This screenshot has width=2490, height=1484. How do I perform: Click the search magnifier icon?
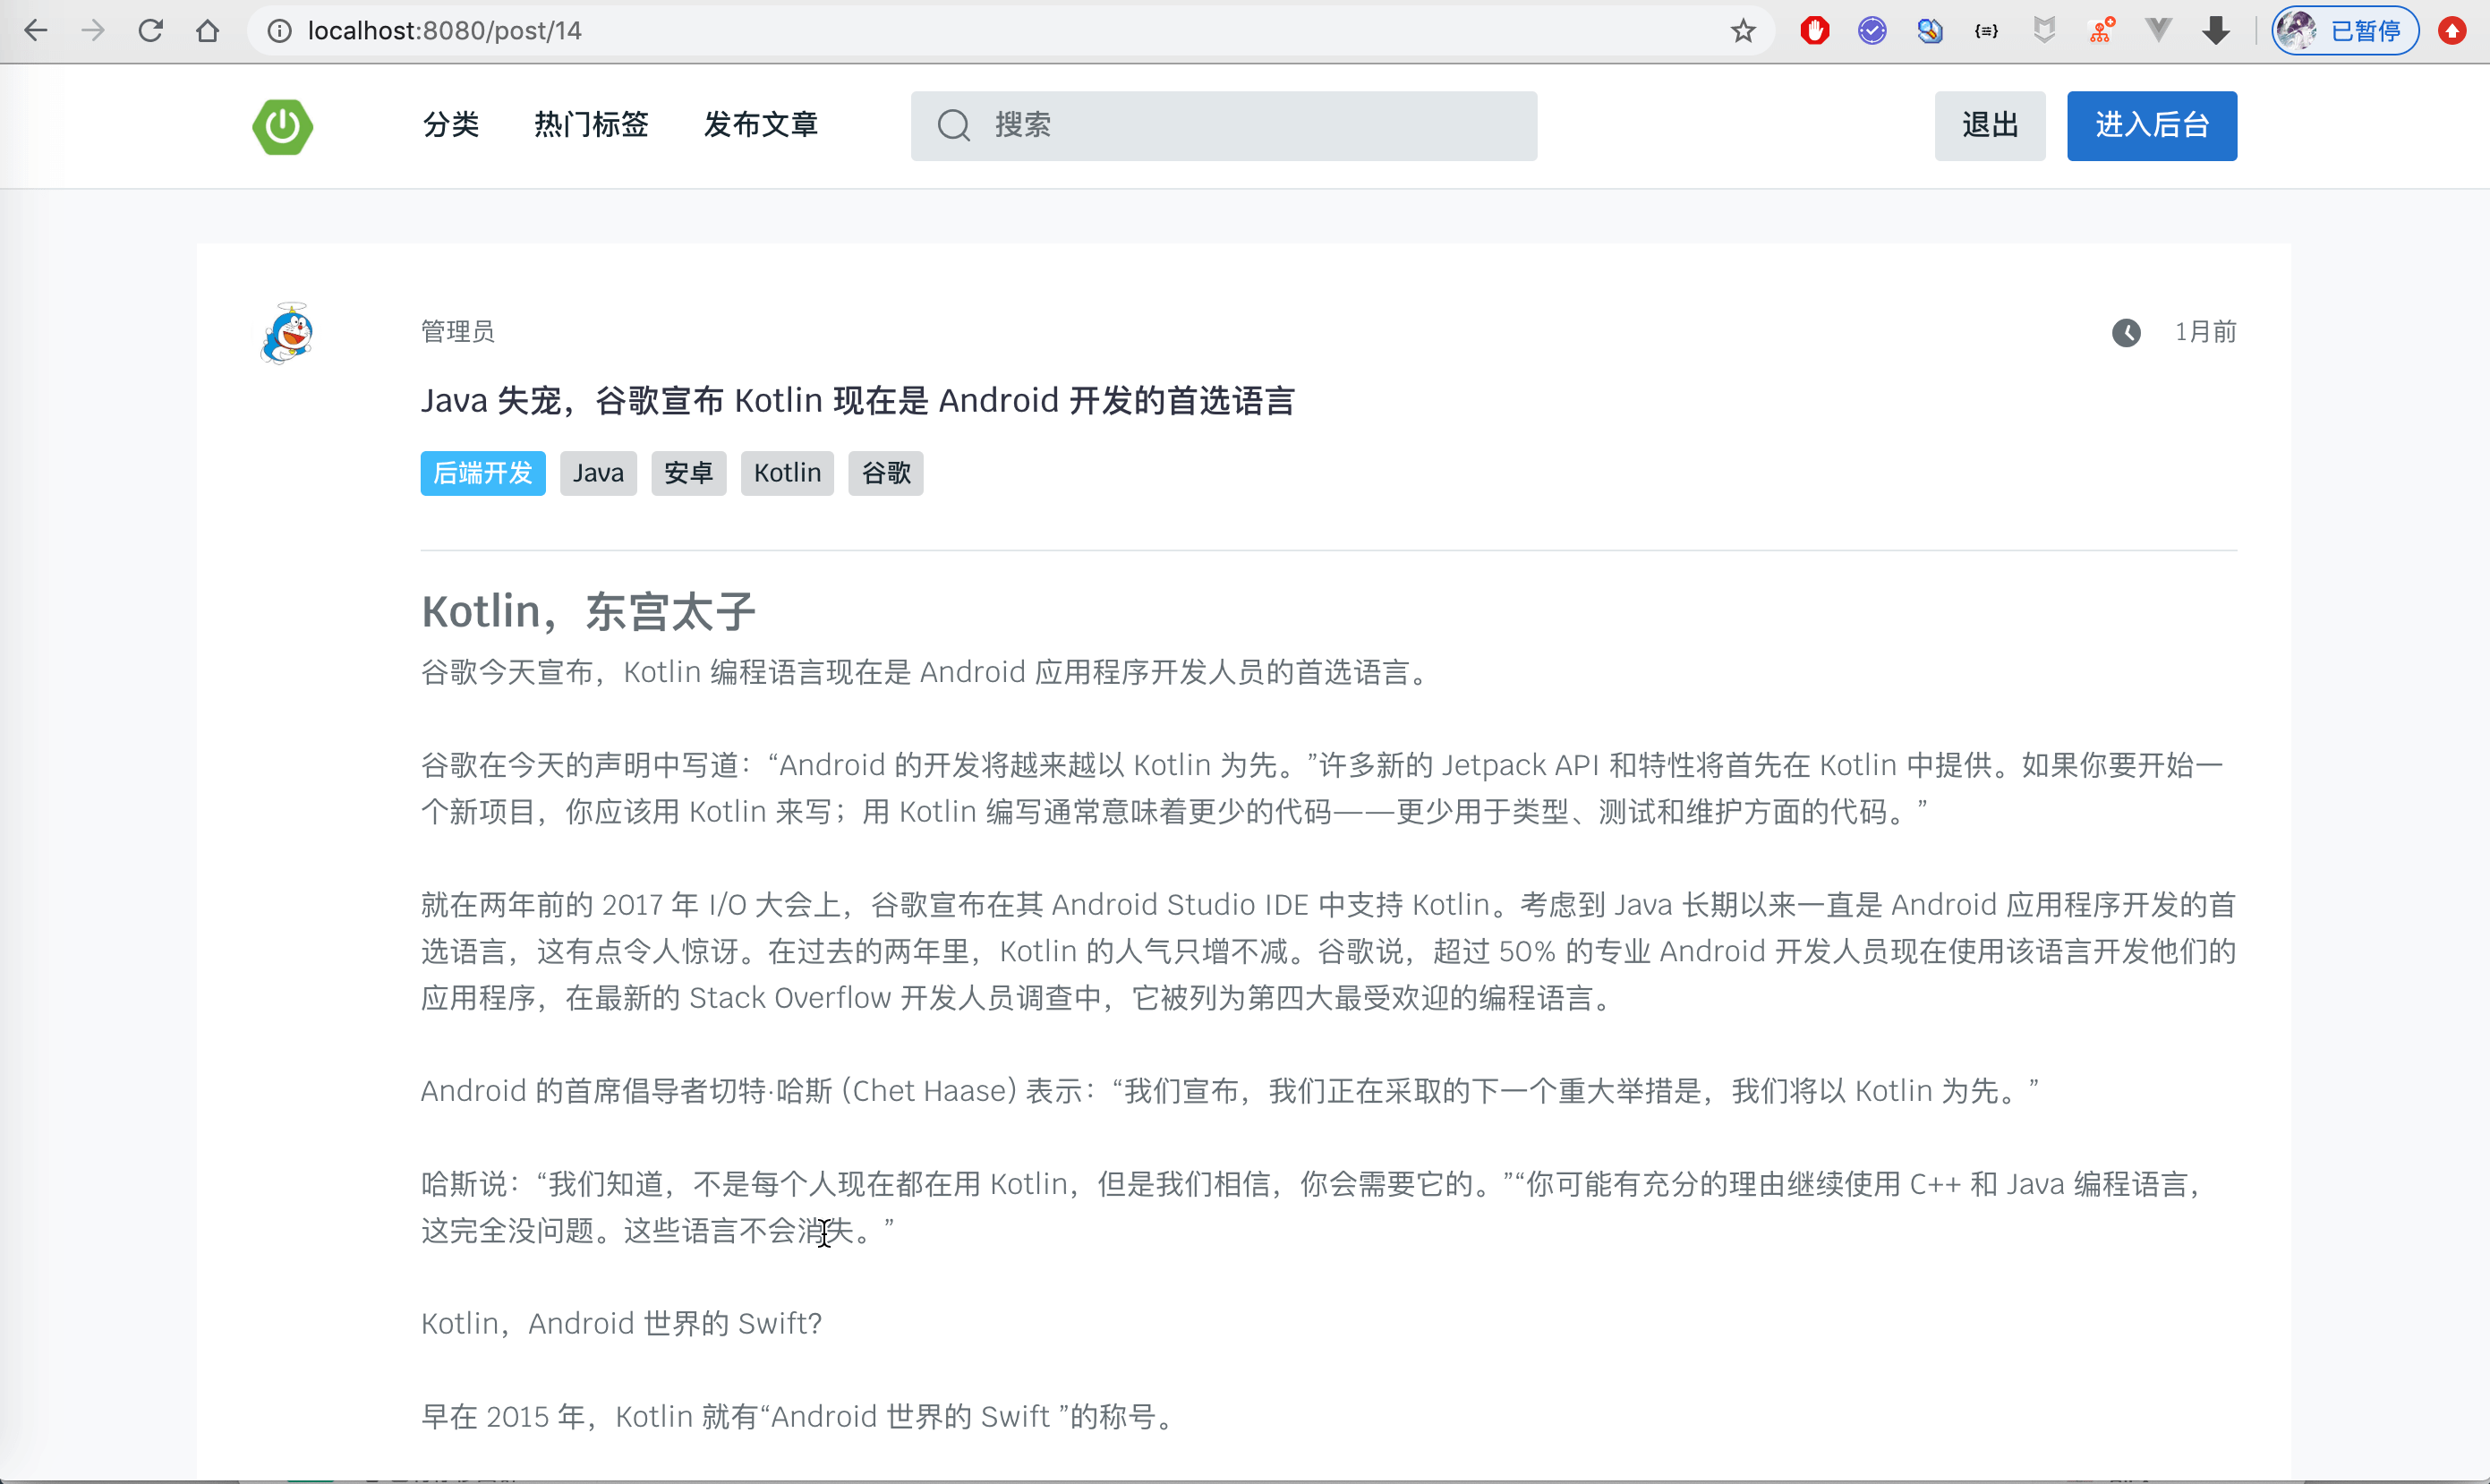click(953, 126)
